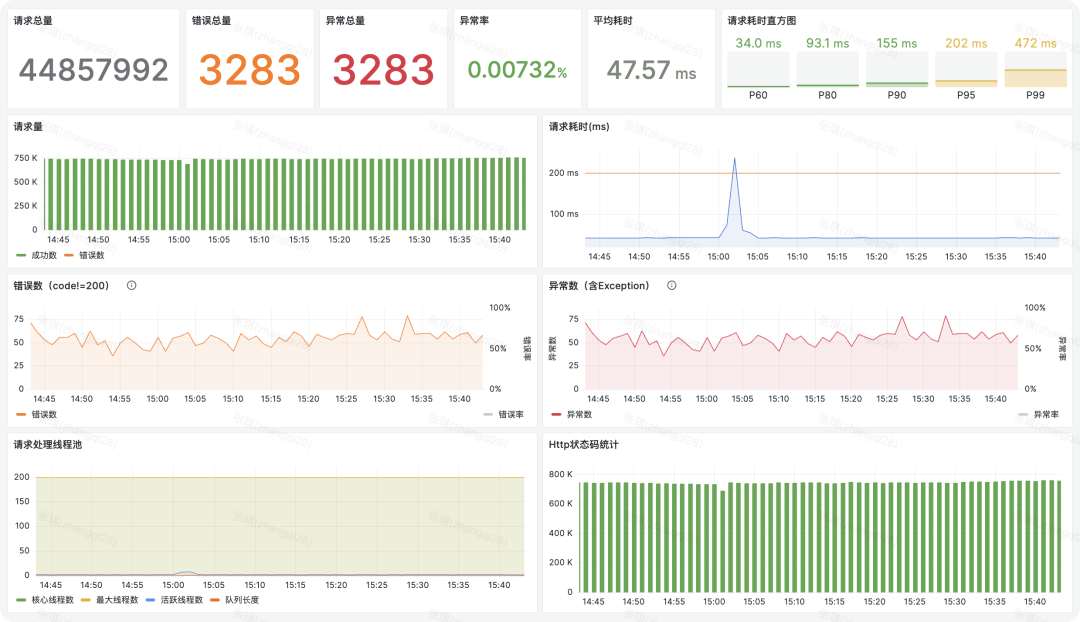Open the 请求处理线程池 panel title menu

(48, 445)
